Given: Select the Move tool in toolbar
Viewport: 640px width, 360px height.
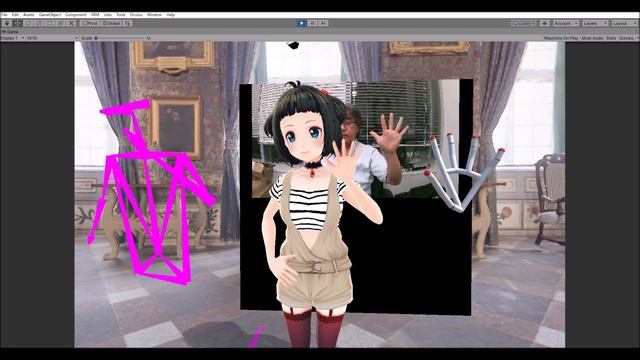Looking at the screenshot, I should click(18, 23).
